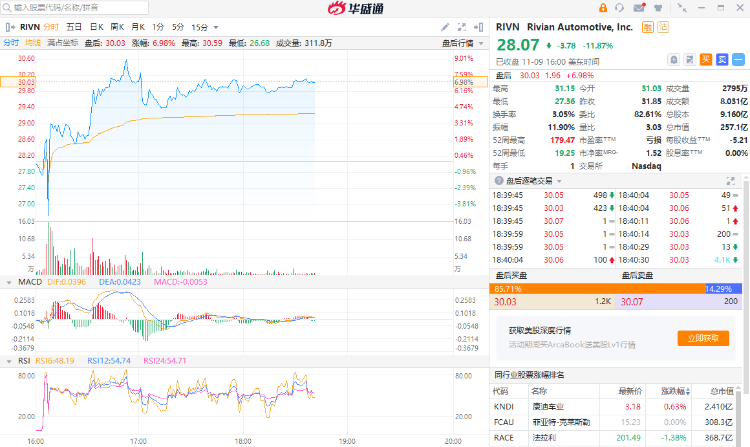Switch to 日K chart tab

tap(97, 27)
